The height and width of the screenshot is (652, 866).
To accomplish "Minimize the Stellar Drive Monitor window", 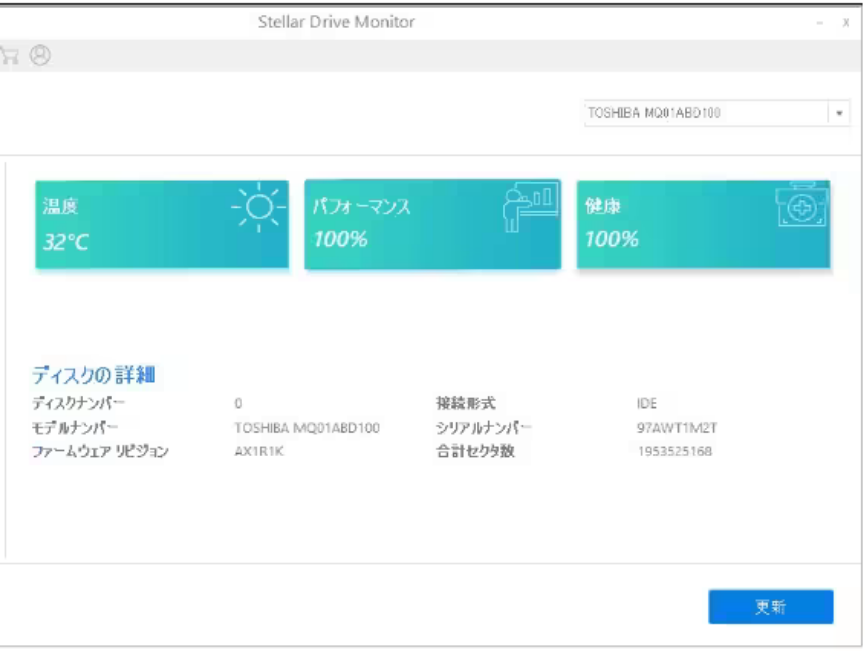I will click(x=820, y=22).
